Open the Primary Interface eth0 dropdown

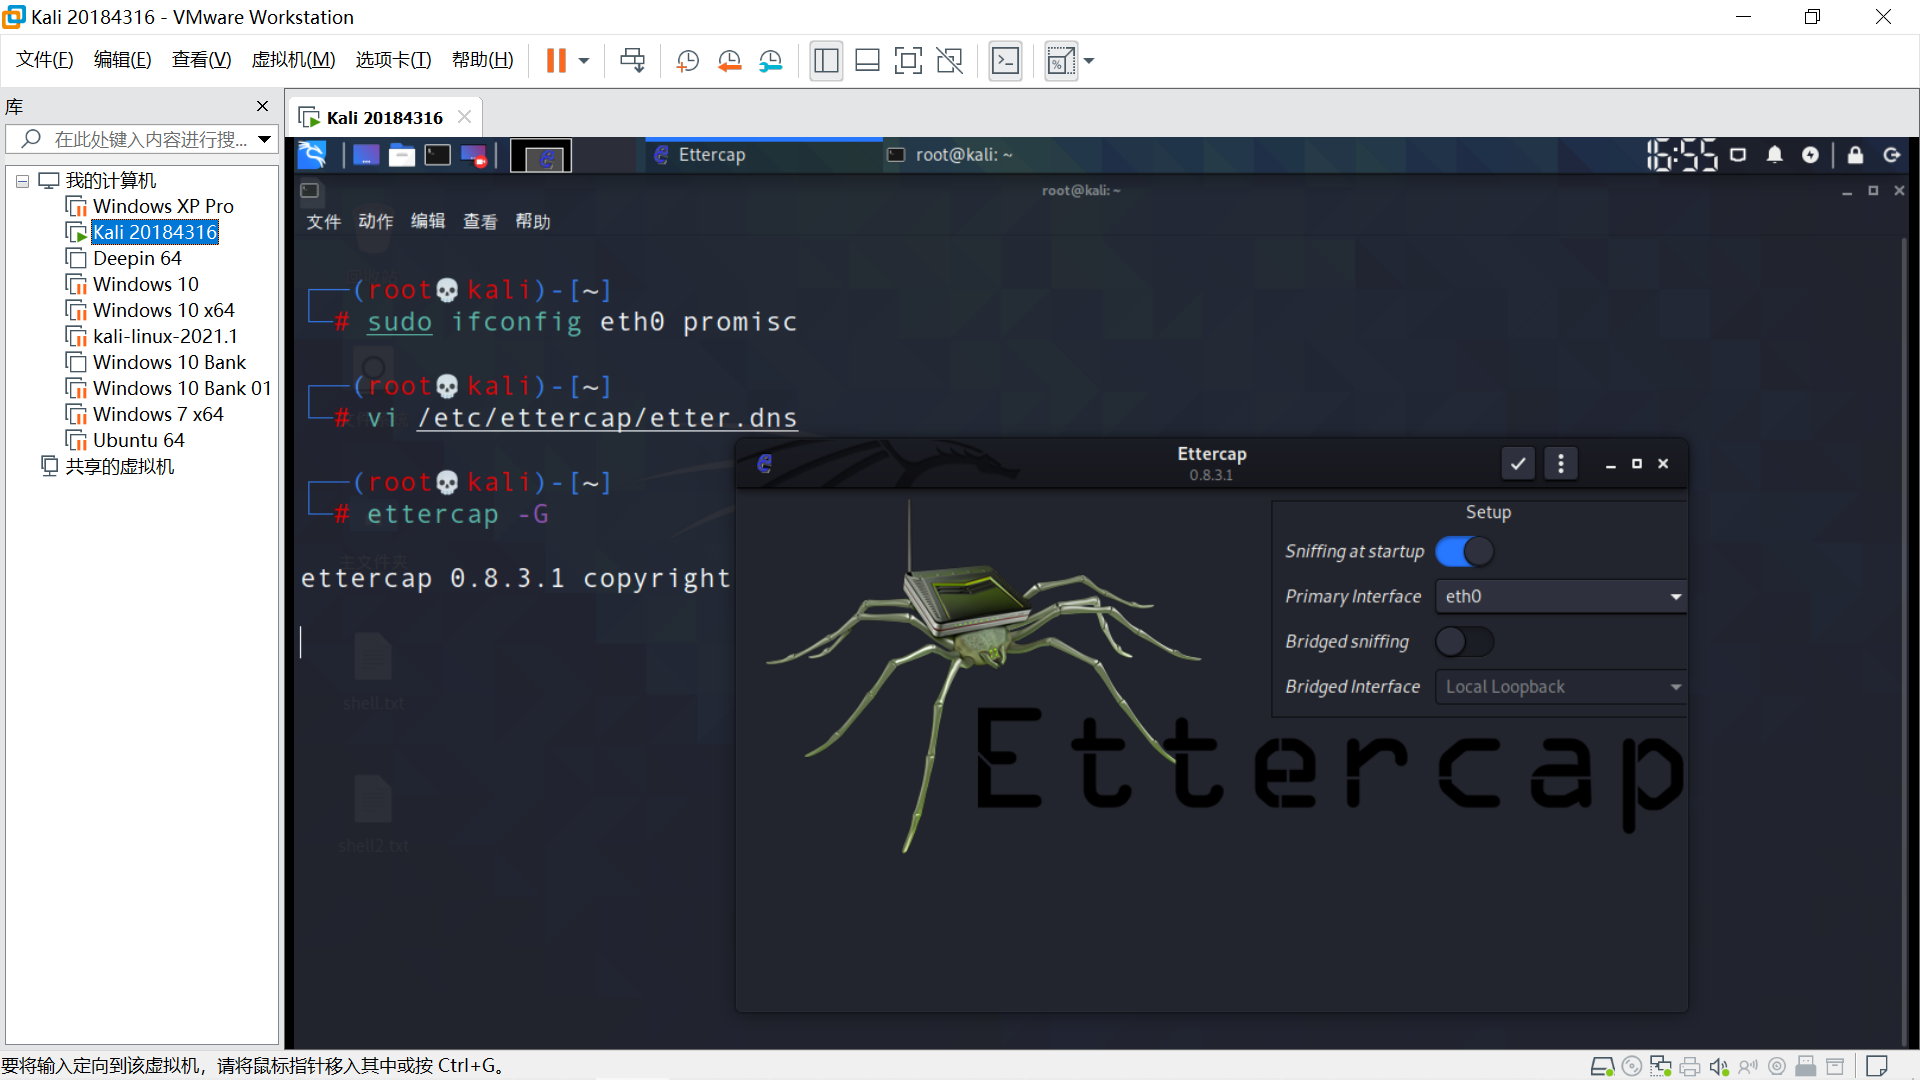tap(1560, 597)
